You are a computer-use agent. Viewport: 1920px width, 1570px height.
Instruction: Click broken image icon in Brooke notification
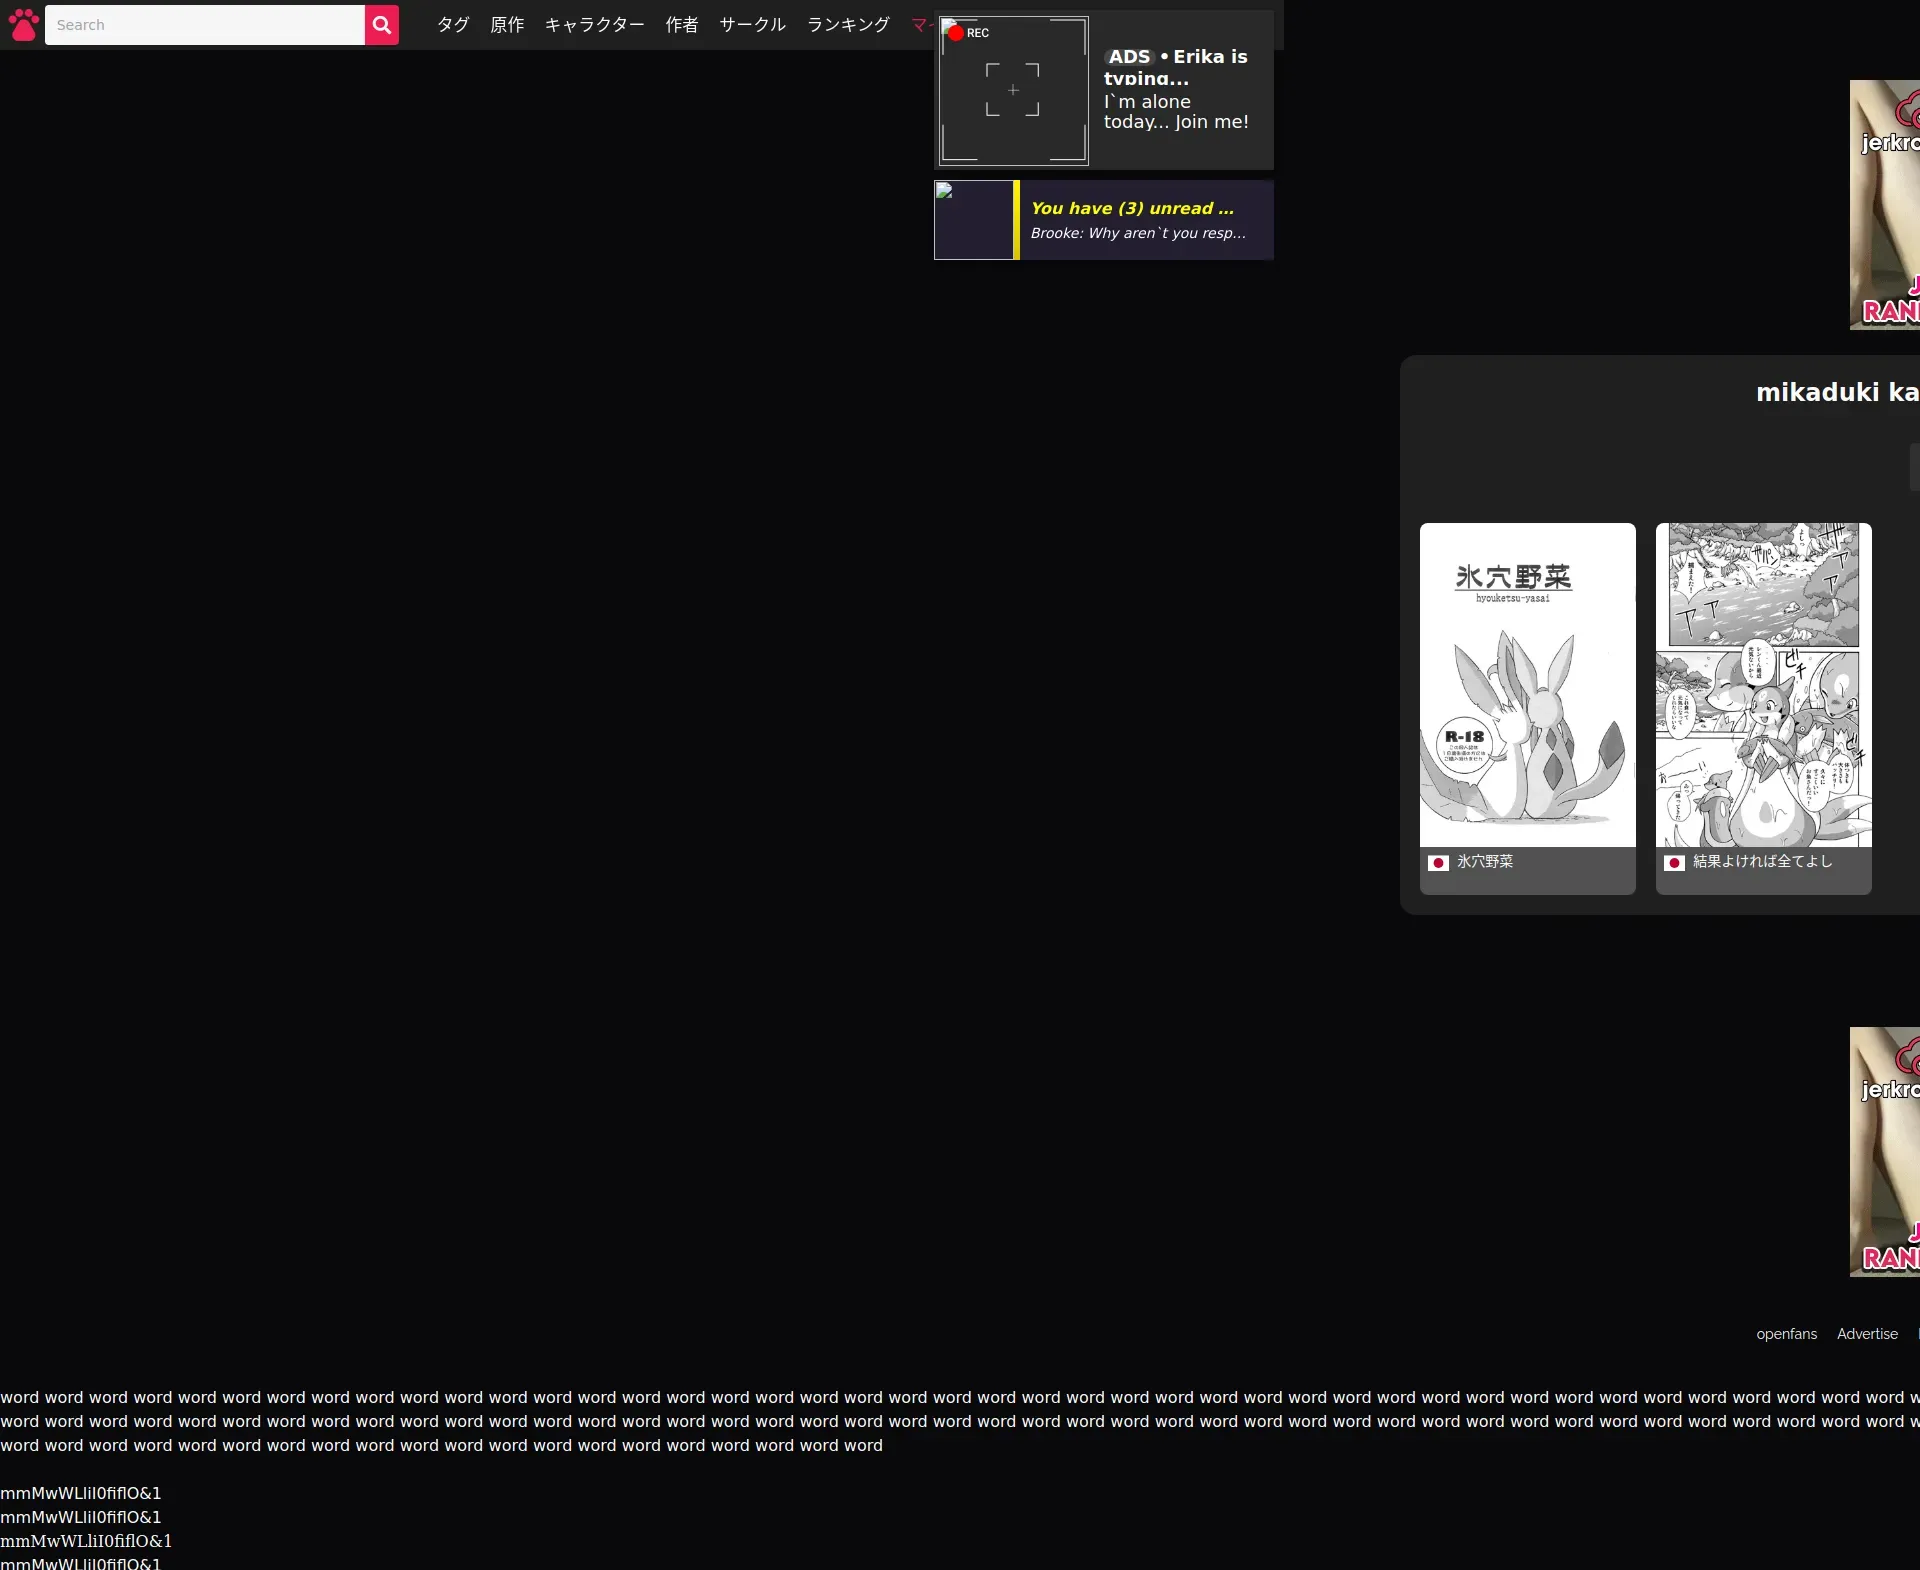pos(944,191)
